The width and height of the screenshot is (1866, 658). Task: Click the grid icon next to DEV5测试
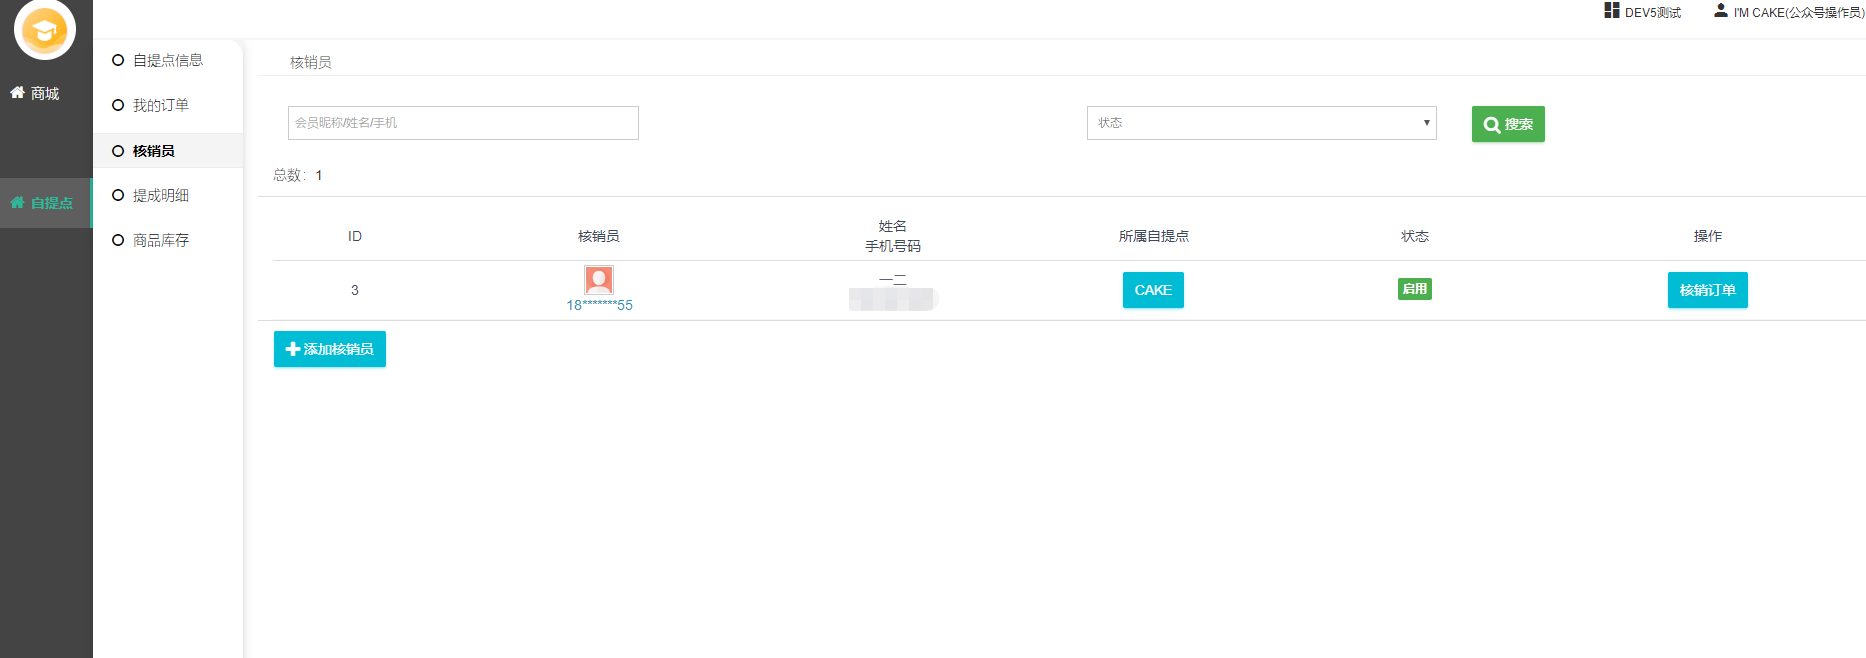pyautogui.click(x=1611, y=11)
